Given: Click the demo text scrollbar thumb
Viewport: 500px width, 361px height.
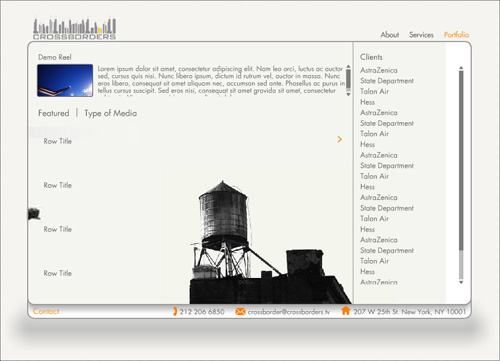Looking at the screenshot, I should point(348,79).
